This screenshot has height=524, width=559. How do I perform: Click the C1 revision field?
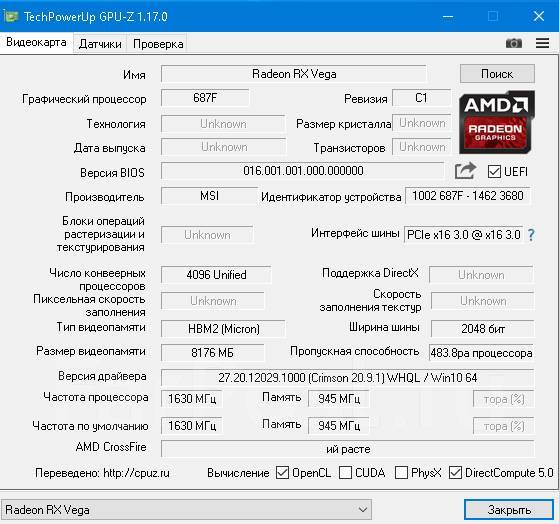(421, 98)
